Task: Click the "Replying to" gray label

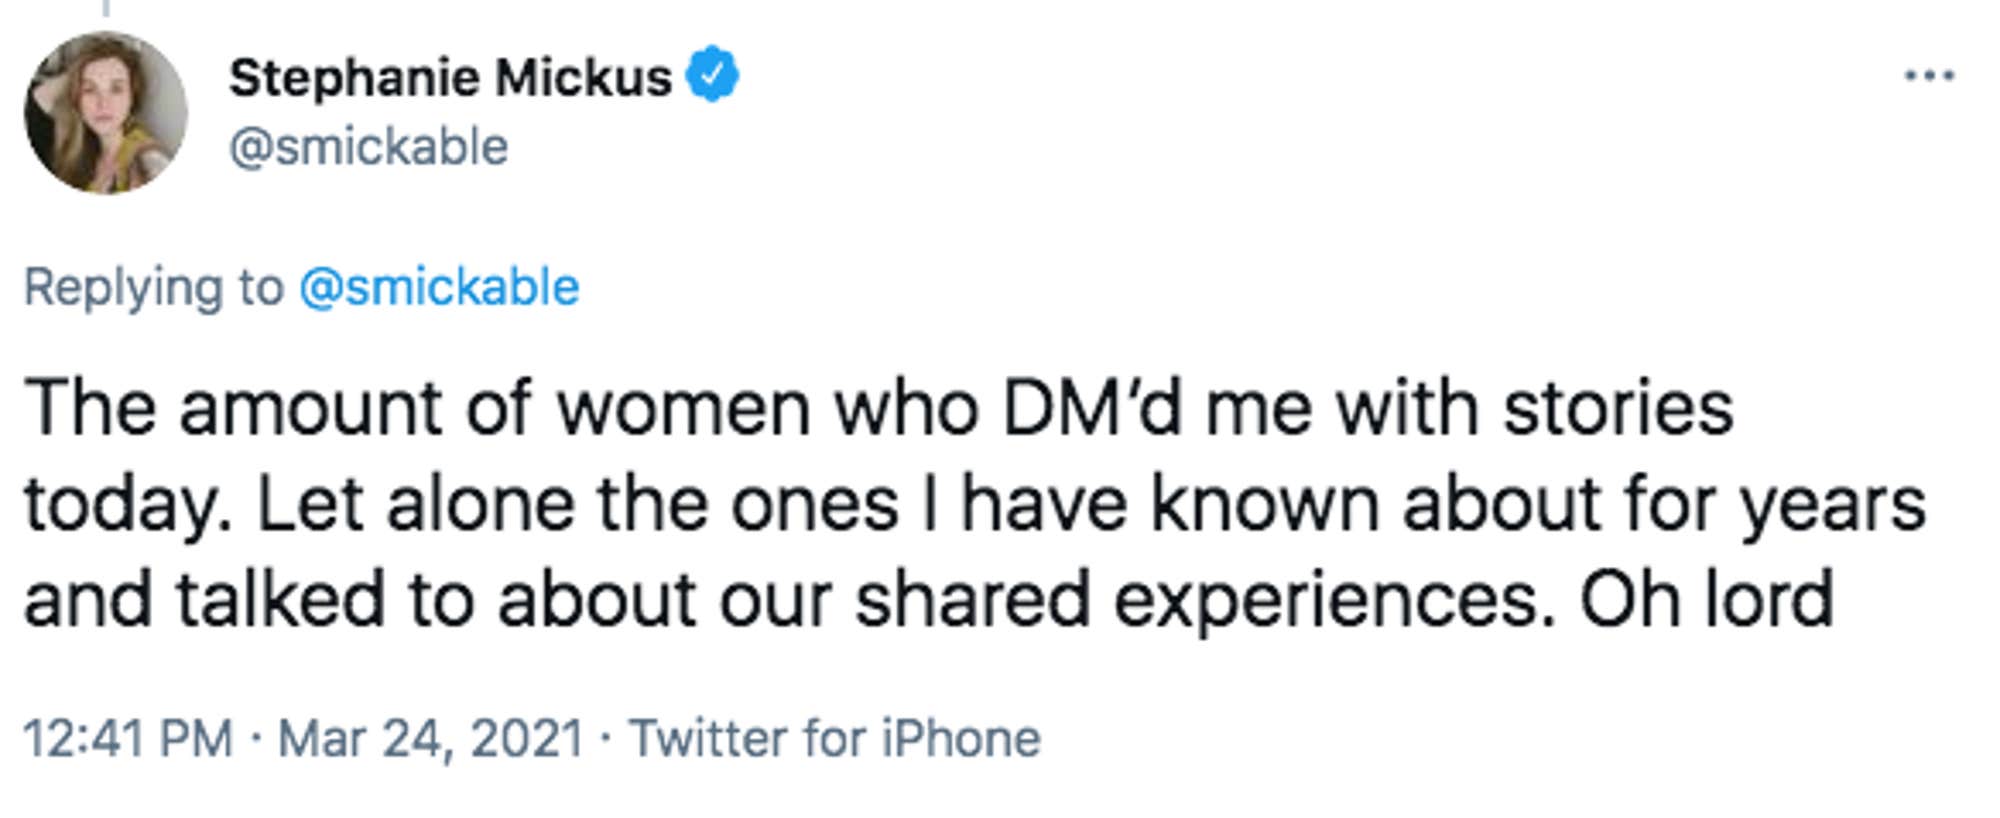Action: (153, 288)
